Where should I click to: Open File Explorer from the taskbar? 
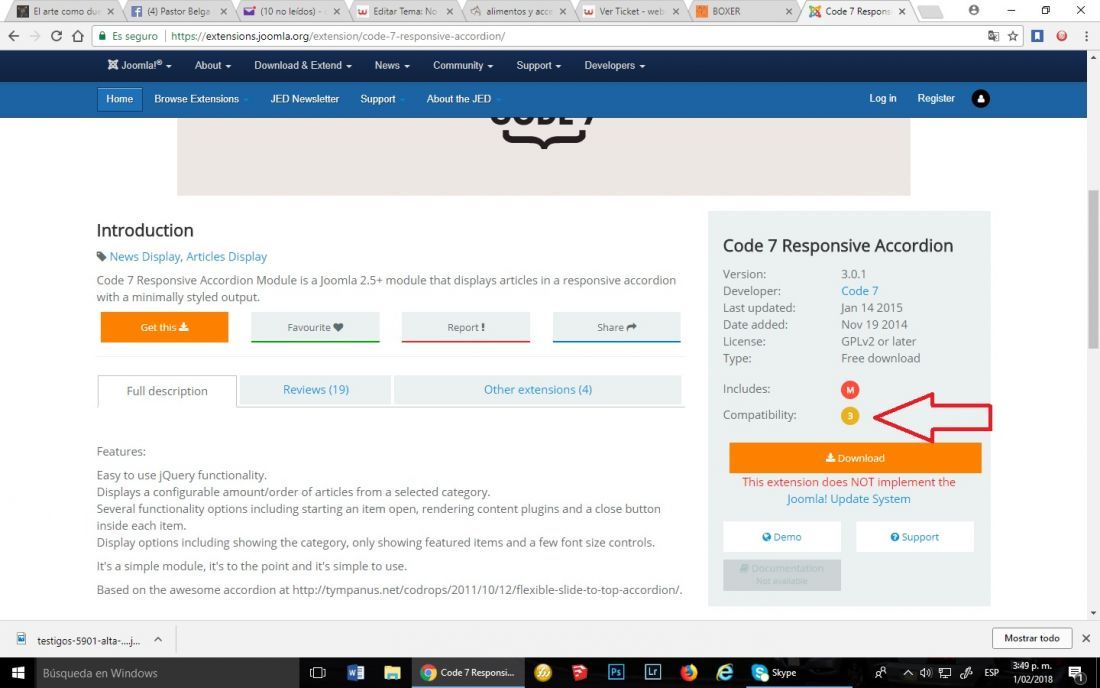click(x=392, y=673)
